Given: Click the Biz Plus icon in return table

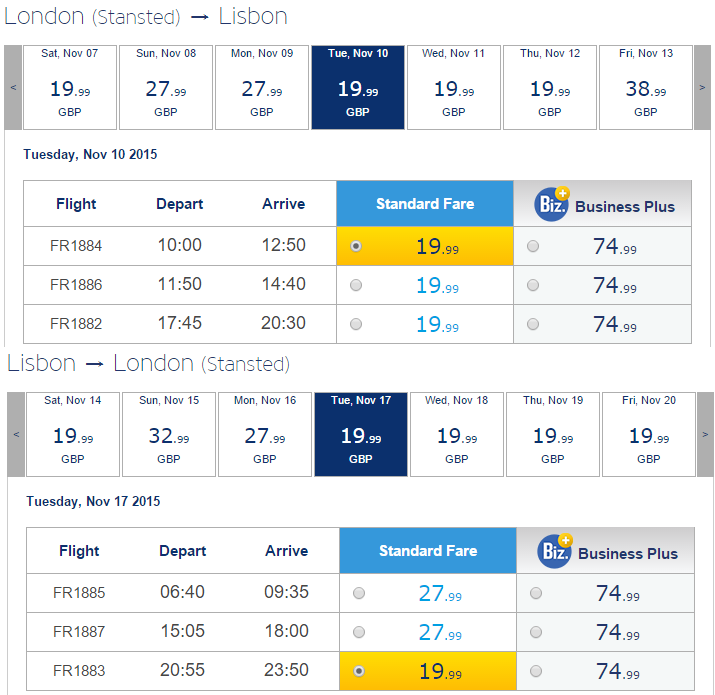Looking at the screenshot, I should click(554, 551).
